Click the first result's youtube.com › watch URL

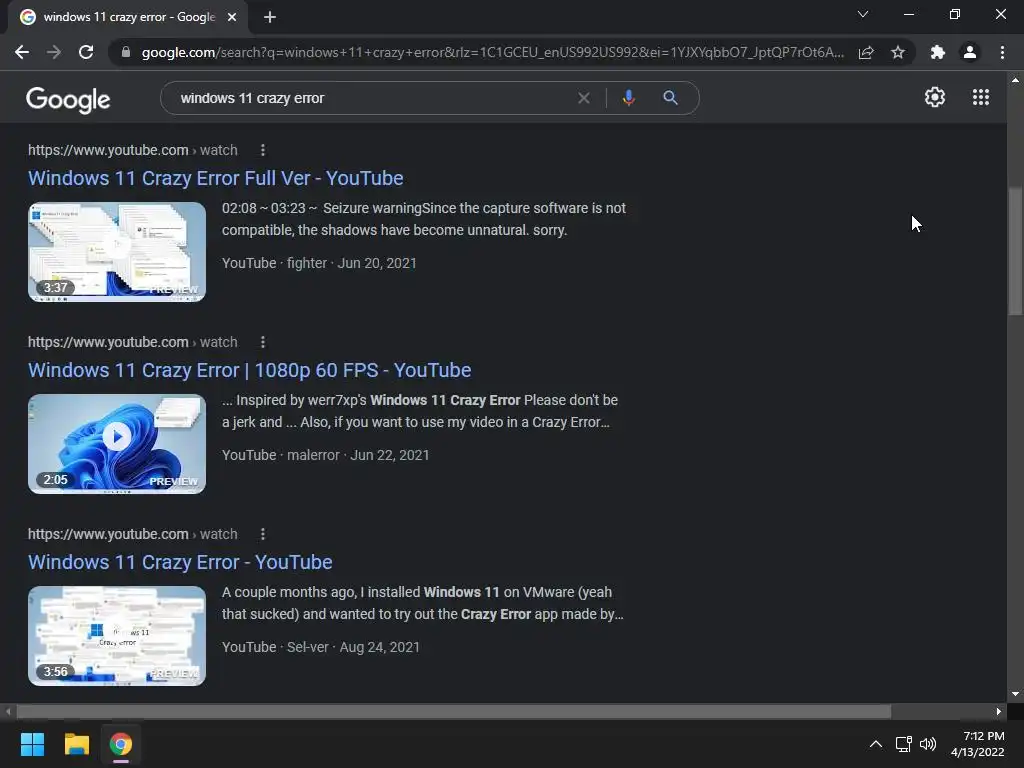(x=133, y=150)
